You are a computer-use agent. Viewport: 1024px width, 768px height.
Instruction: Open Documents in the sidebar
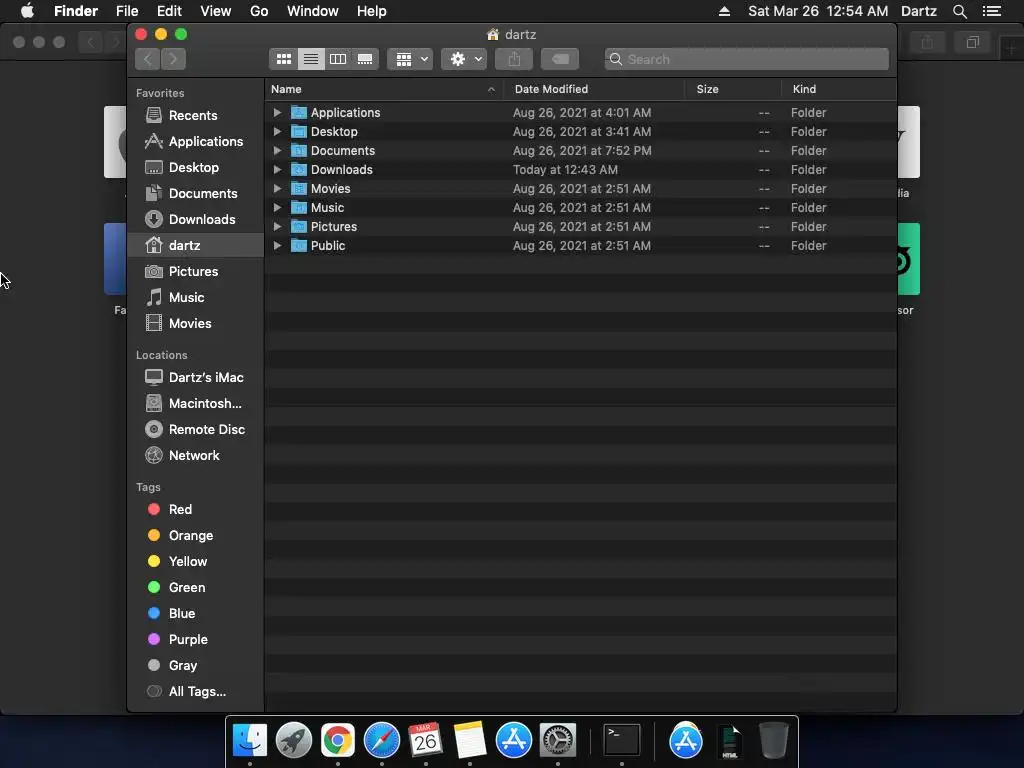point(195,193)
